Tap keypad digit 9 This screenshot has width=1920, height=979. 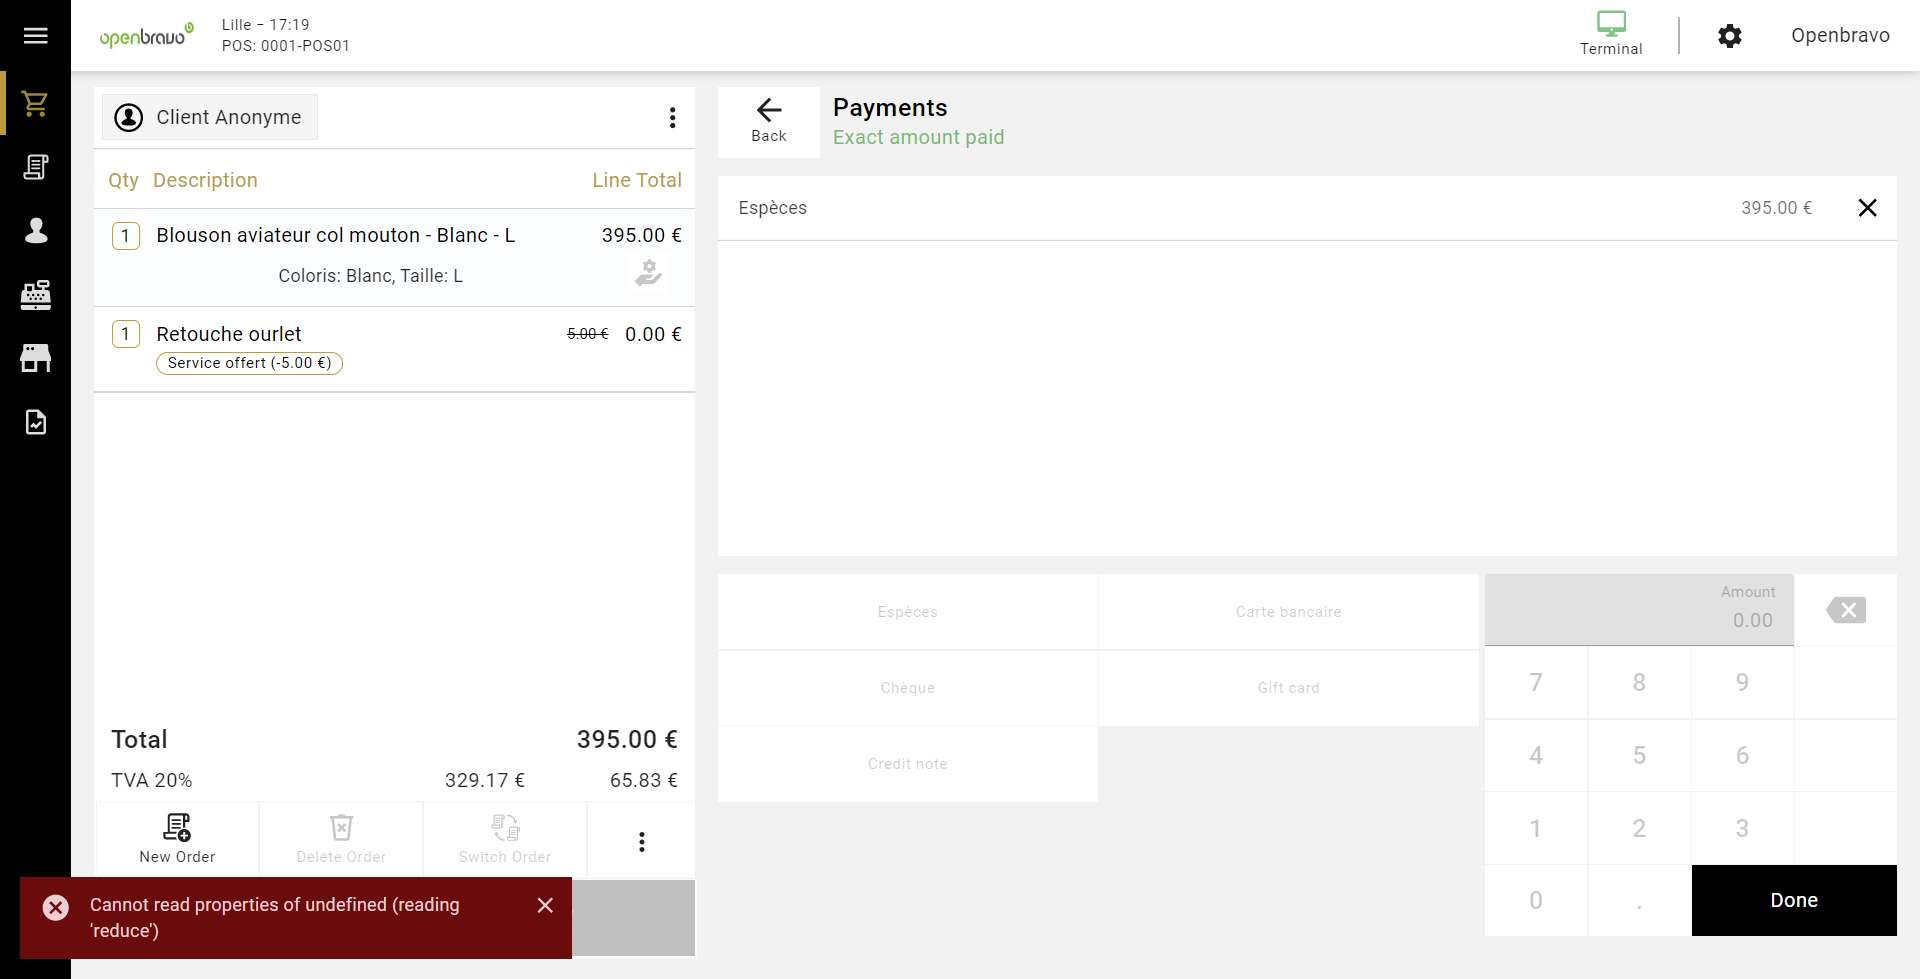1741,682
